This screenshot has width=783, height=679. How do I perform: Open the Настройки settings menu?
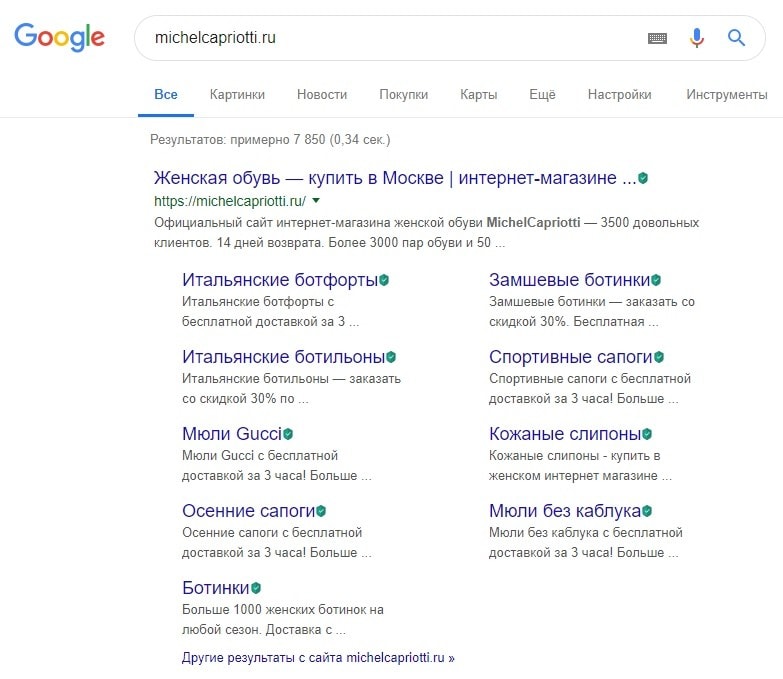pyautogui.click(x=619, y=95)
